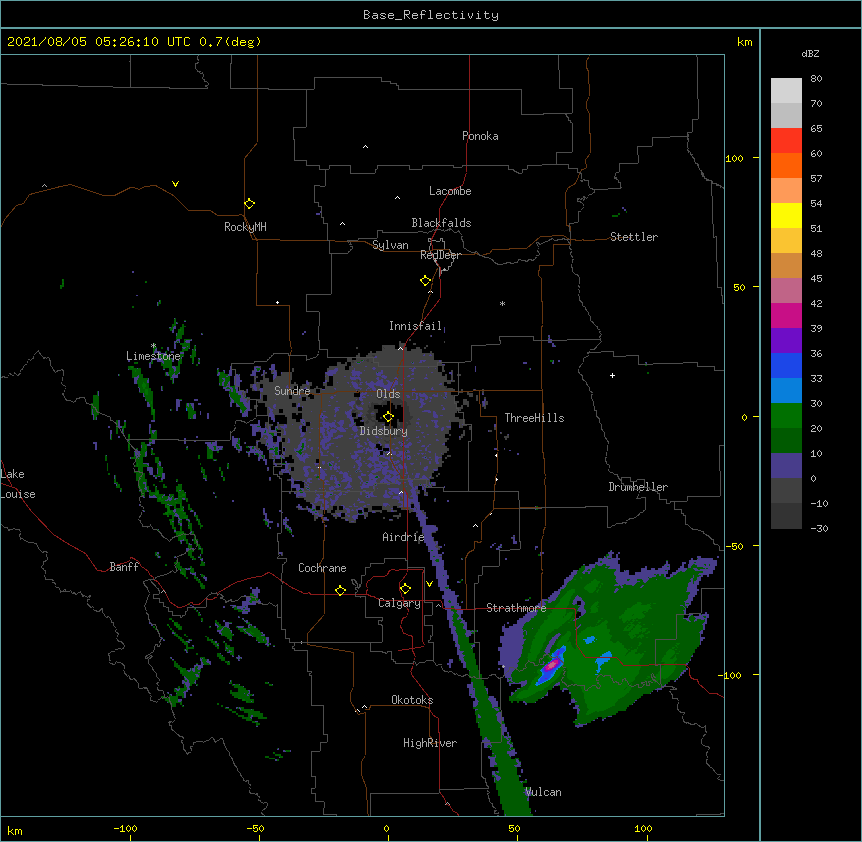Click the -100 tick on the bottom axis
Viewport: 862px width, 842px height.
[126, 828]
